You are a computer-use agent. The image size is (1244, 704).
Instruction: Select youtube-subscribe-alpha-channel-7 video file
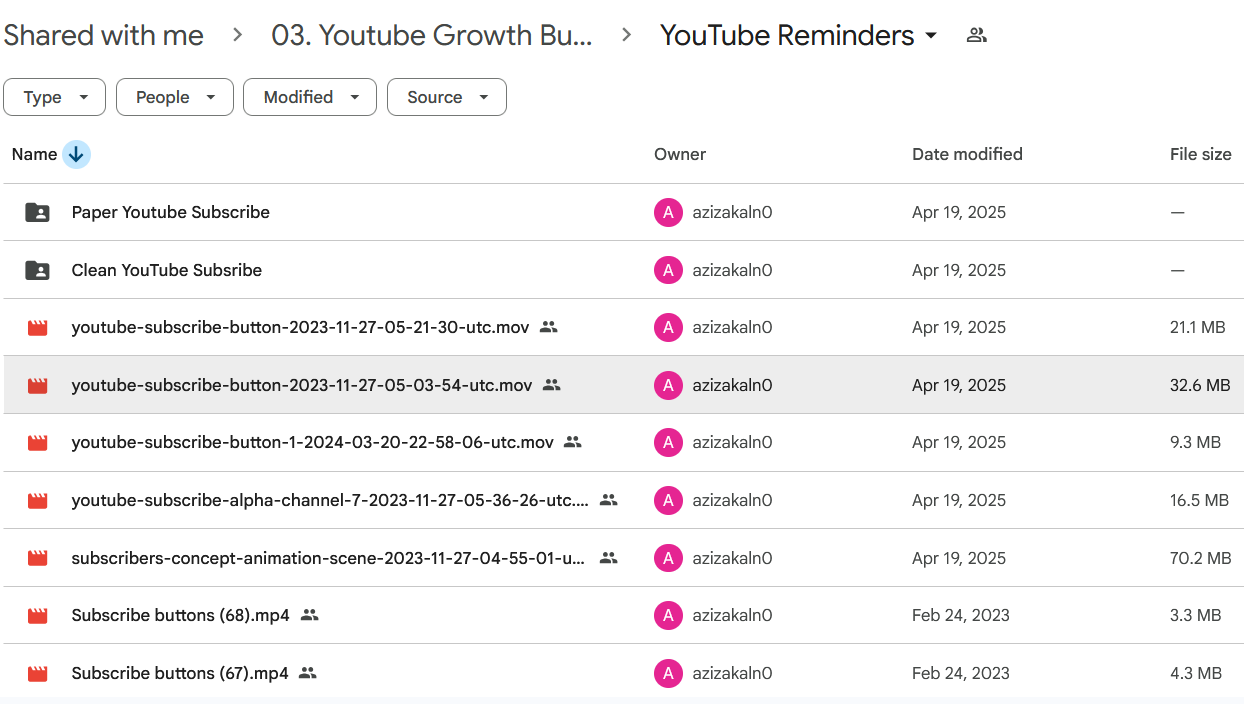tap(330, 500)
